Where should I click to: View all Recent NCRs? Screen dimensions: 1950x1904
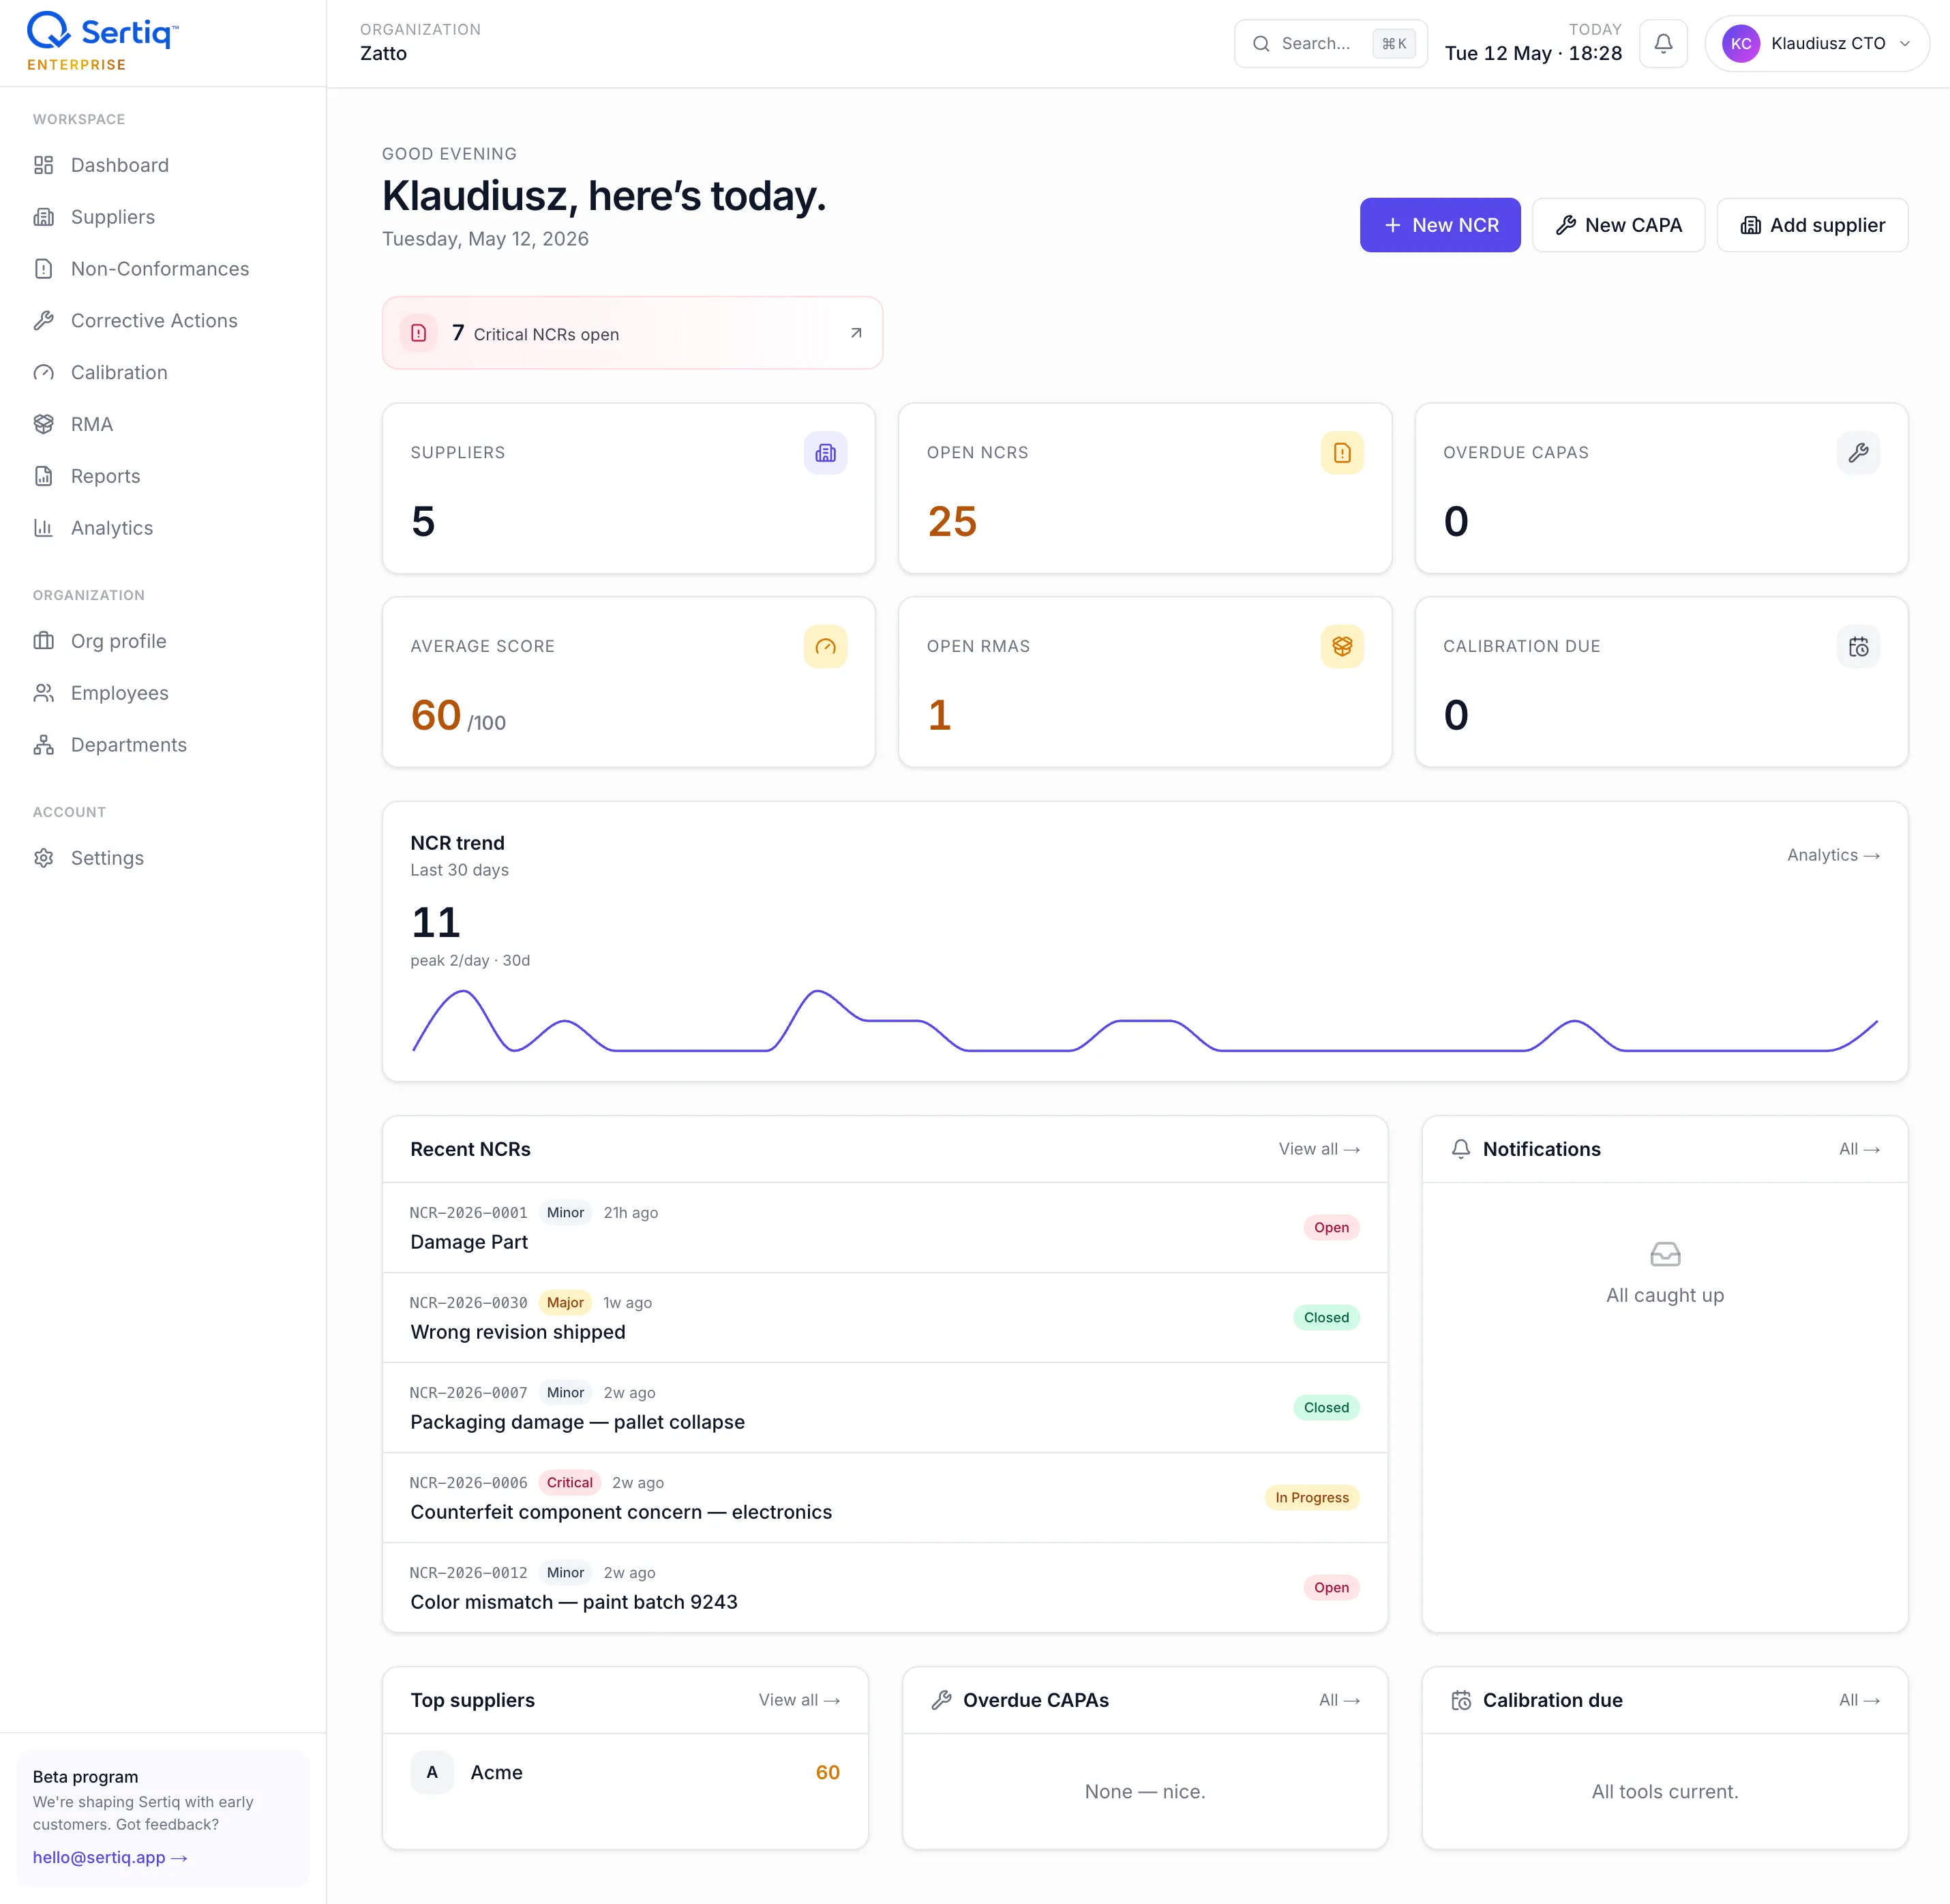[x=1319, y=1149]
